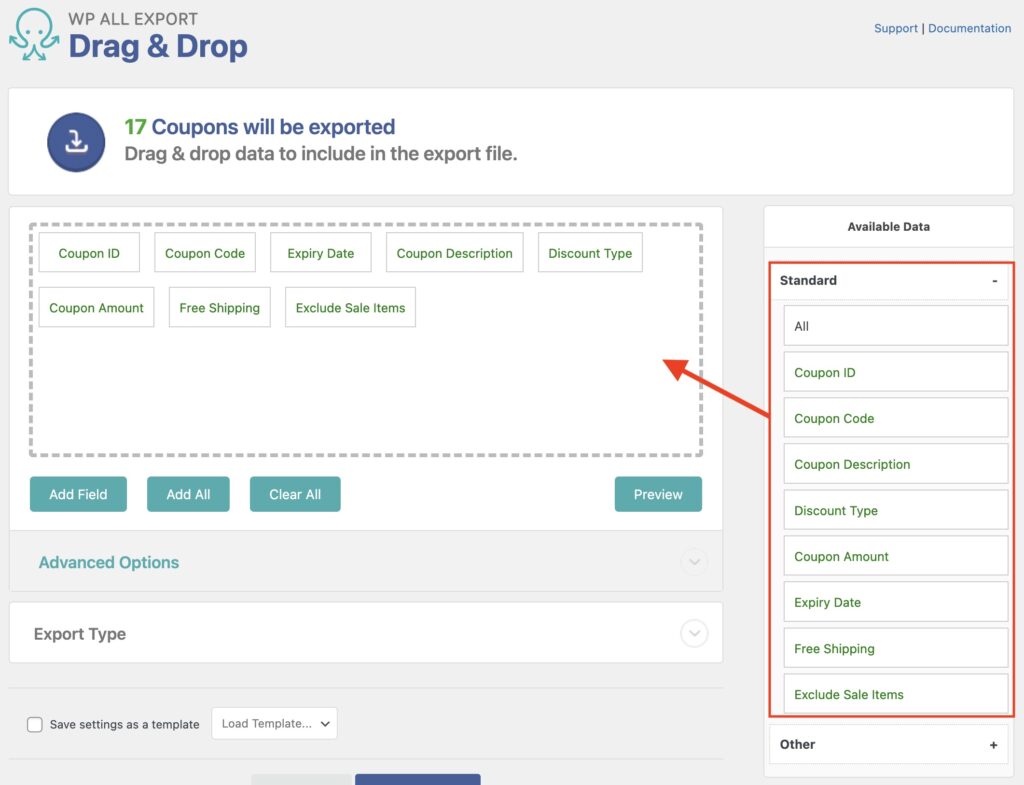This screenshot has height=785, width=1024.
Task: Select the Coupon Amount field pill
Action: tap(96, 307)
